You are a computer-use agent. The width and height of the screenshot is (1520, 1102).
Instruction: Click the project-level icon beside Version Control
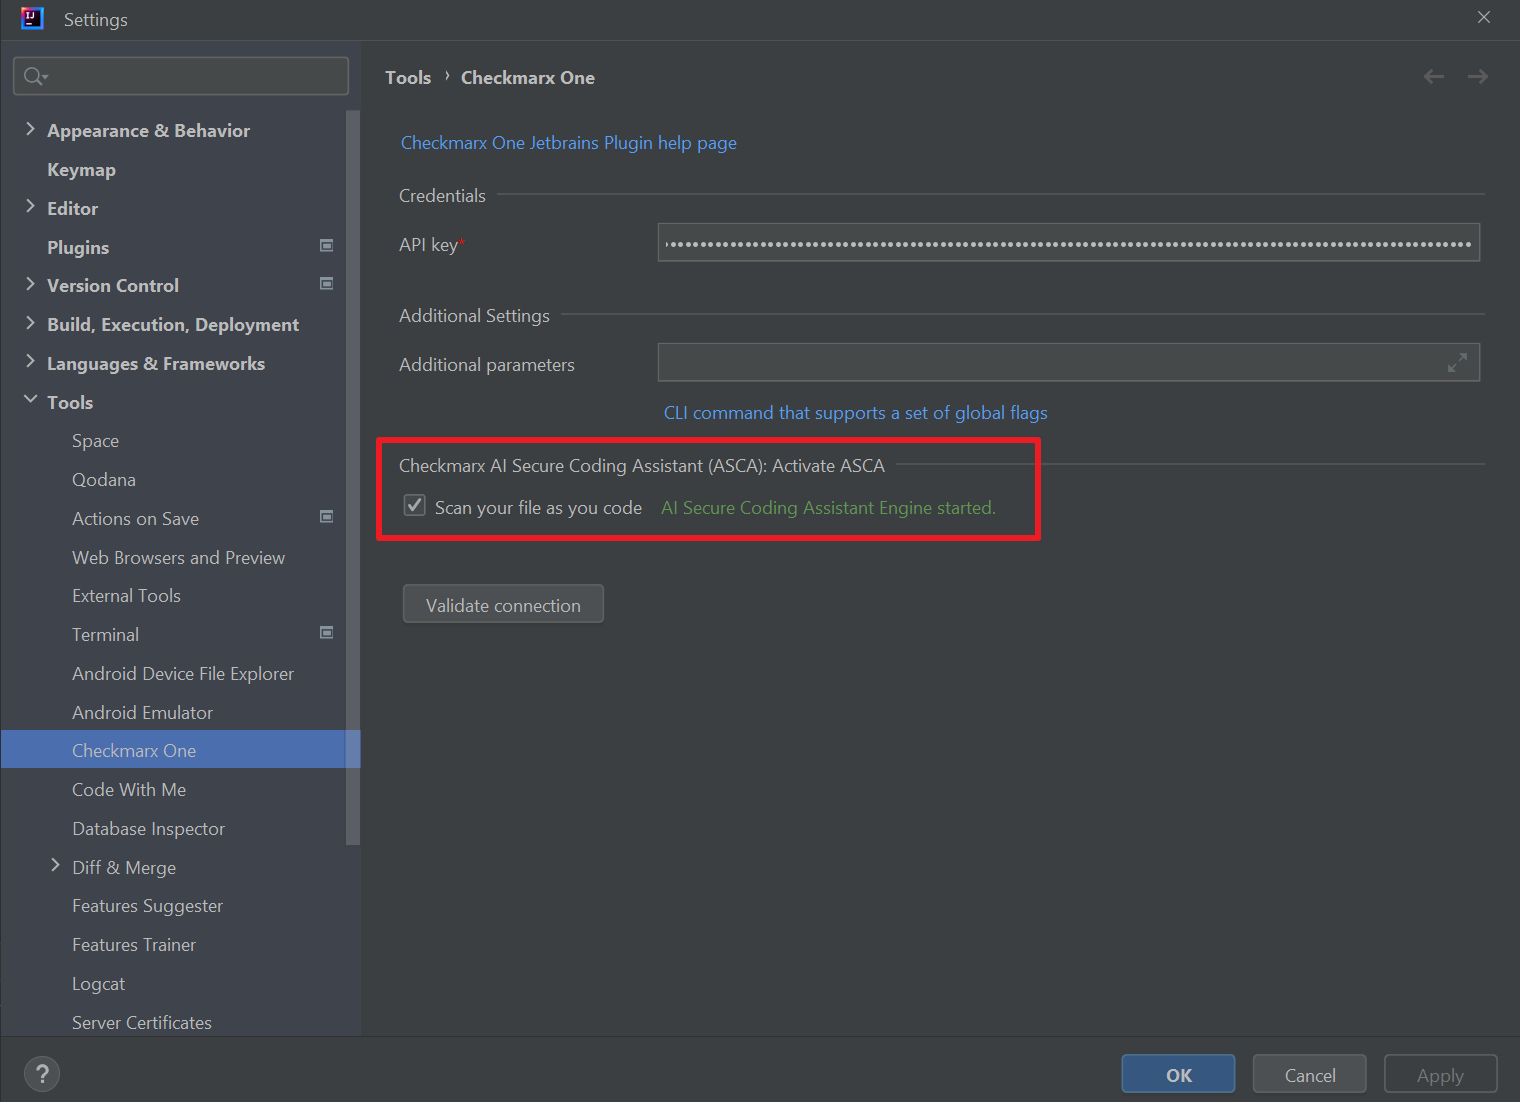click(x=326, y=284)
